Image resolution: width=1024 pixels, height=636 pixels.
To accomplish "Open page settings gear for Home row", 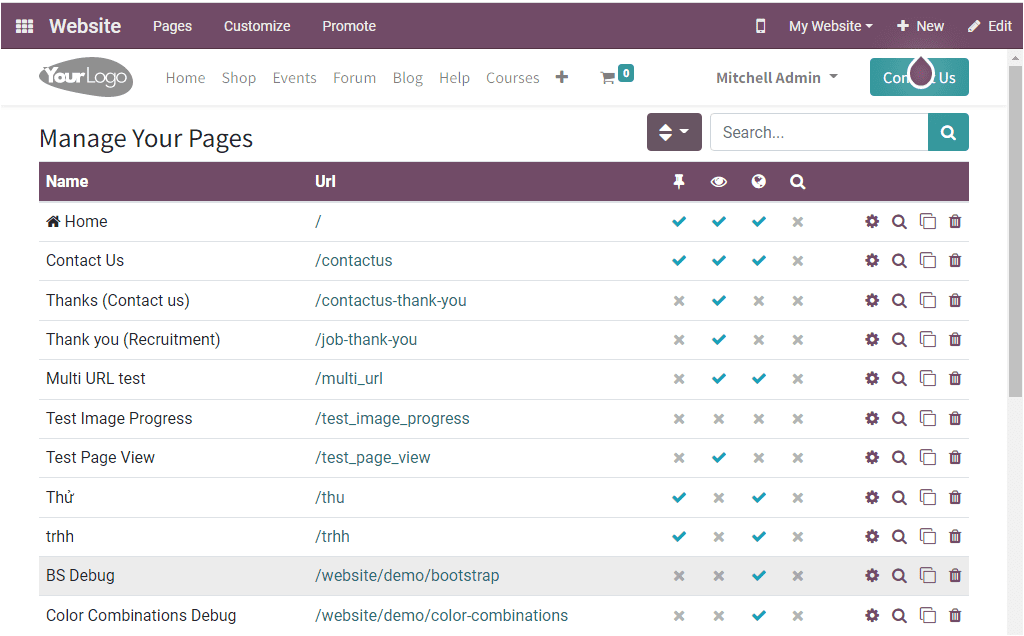I will point(871,221).
